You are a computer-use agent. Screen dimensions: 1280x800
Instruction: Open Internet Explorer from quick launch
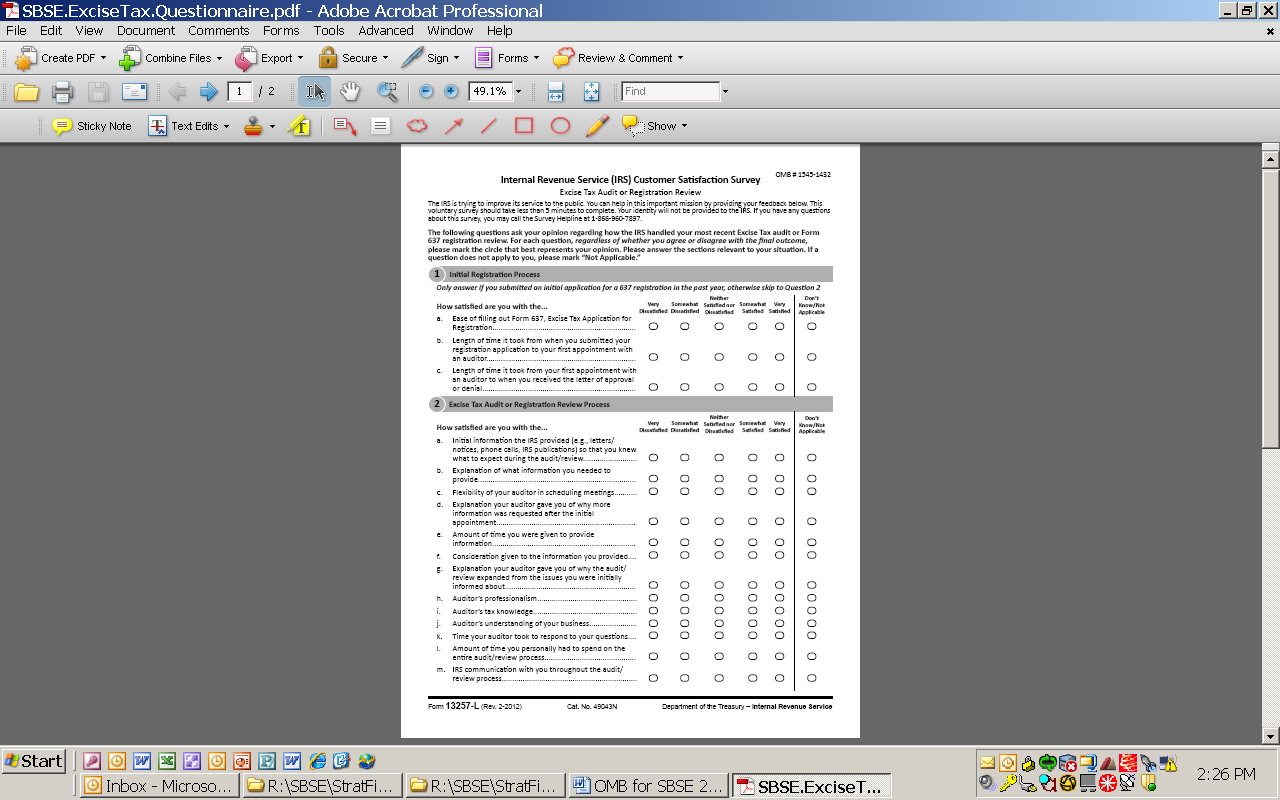coord(317,761)
